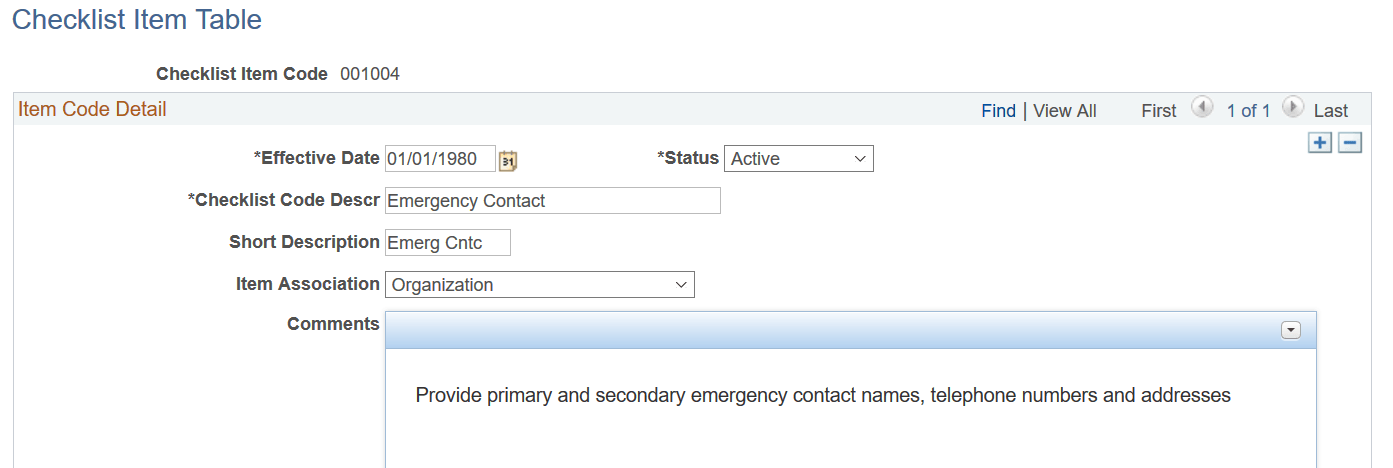
Task: Click the "1 of 1" row counter
Action: click(1248, 111)
